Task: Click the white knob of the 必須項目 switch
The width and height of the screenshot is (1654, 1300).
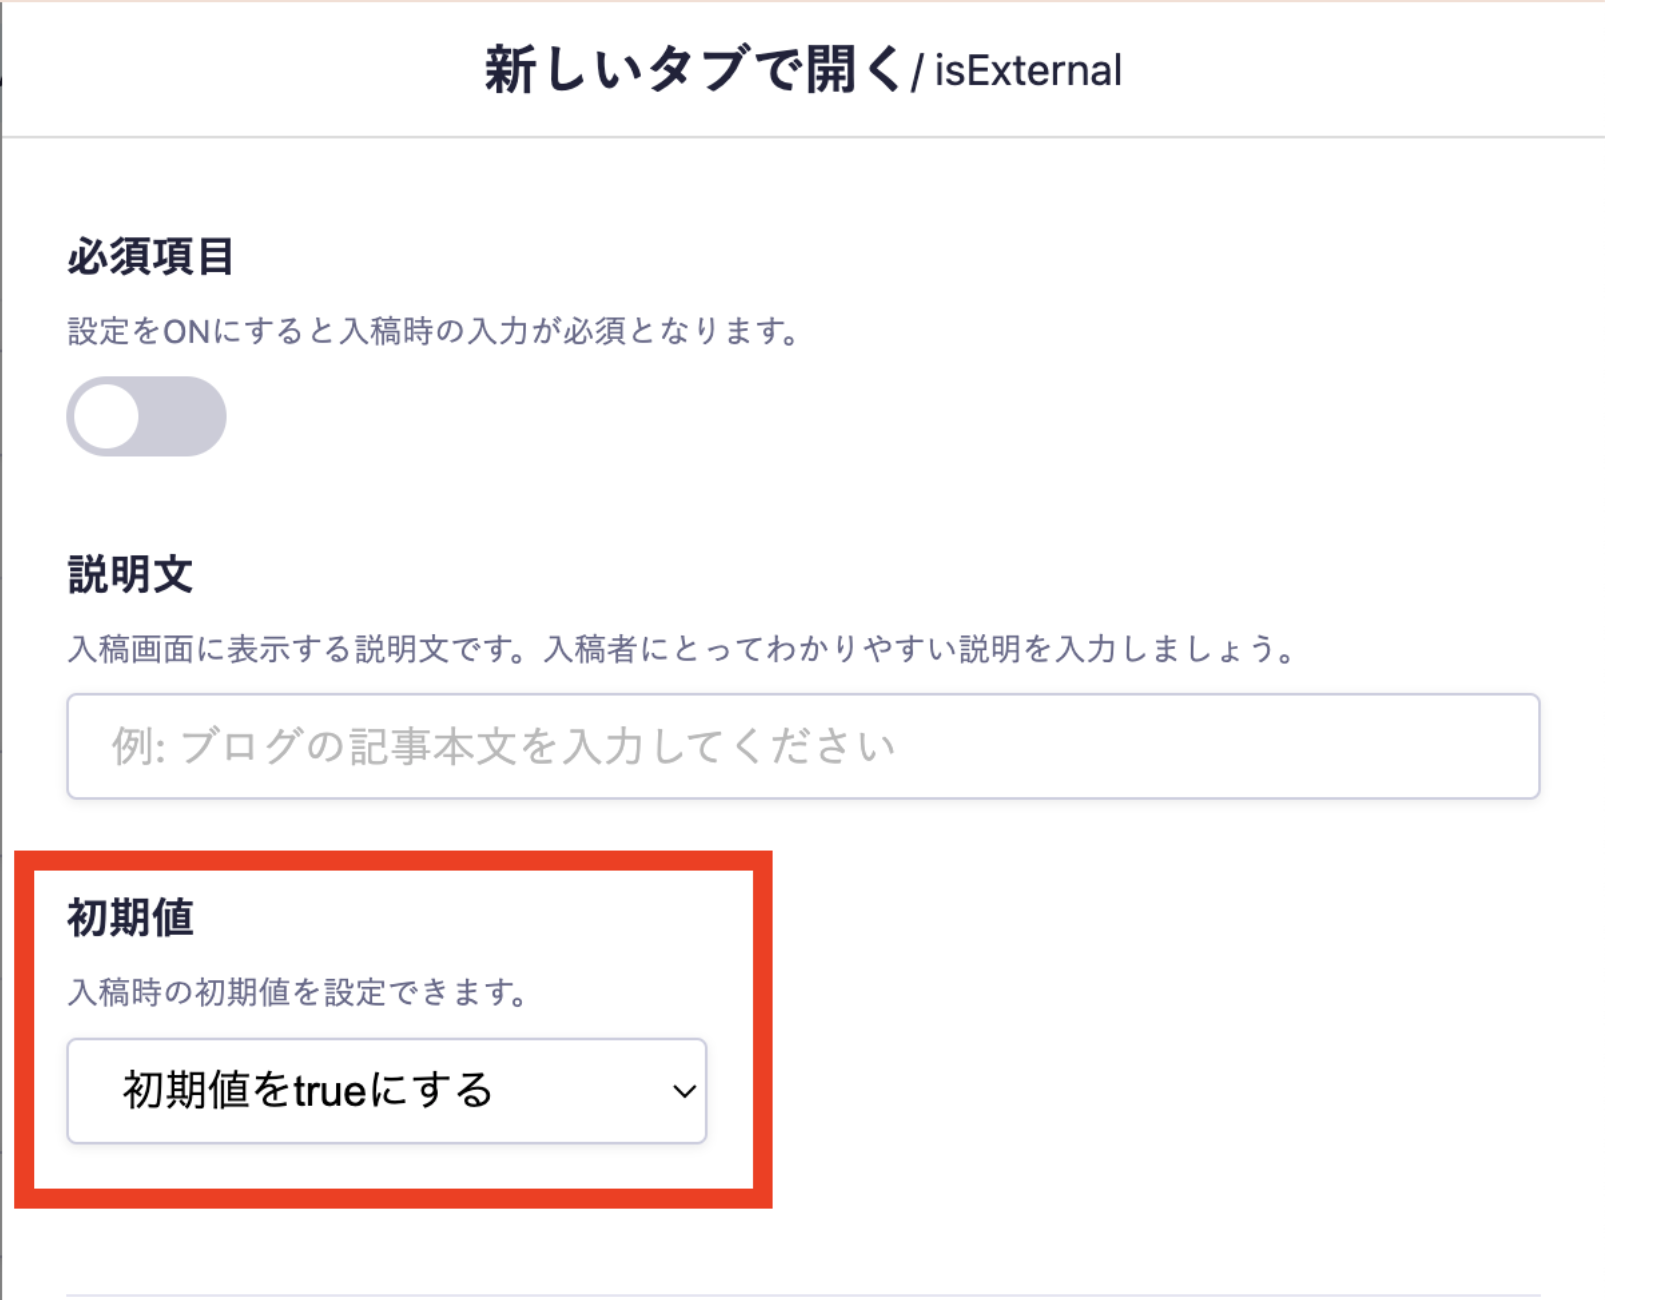Action: click(107, 416)
